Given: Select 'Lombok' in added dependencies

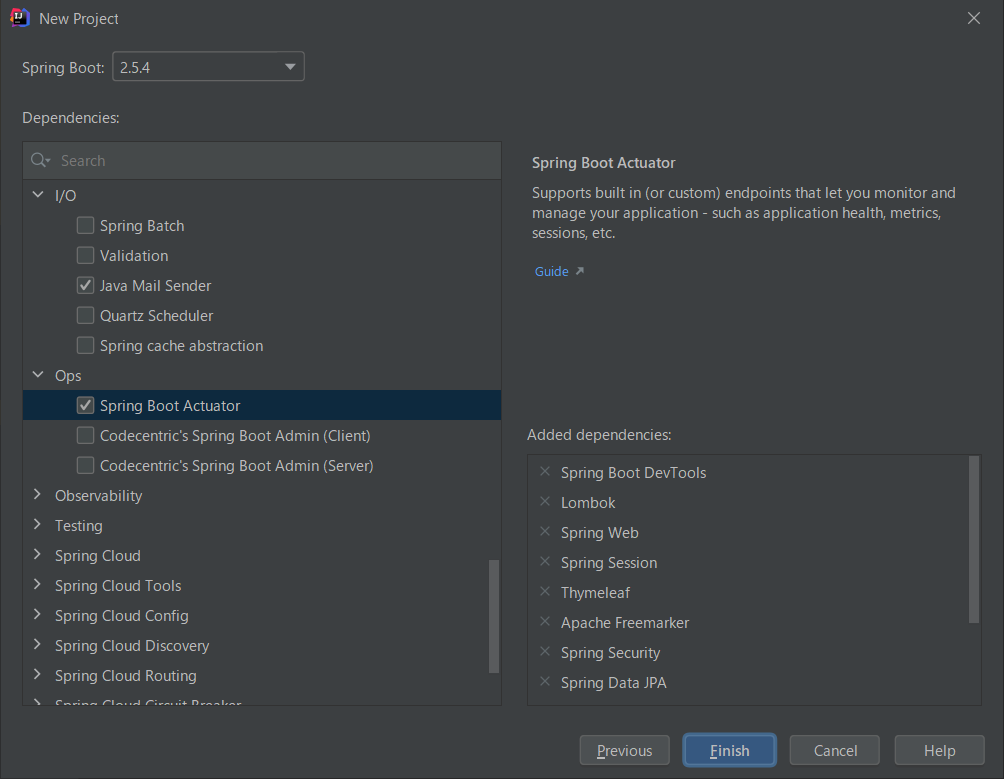Looking at the screenshot, I should coord(588,502).
